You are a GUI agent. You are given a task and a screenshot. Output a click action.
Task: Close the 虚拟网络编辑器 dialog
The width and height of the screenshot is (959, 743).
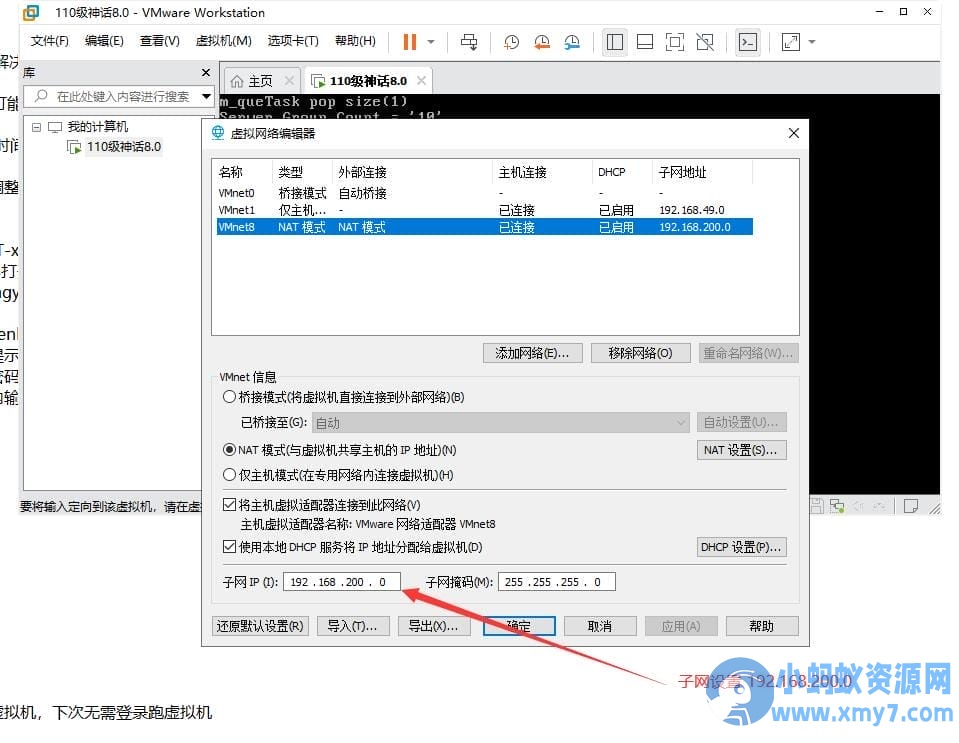pyautogui.click(x=794, y=133)
